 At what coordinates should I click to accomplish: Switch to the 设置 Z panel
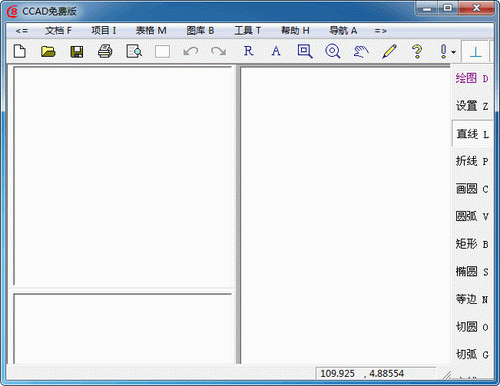472,106
